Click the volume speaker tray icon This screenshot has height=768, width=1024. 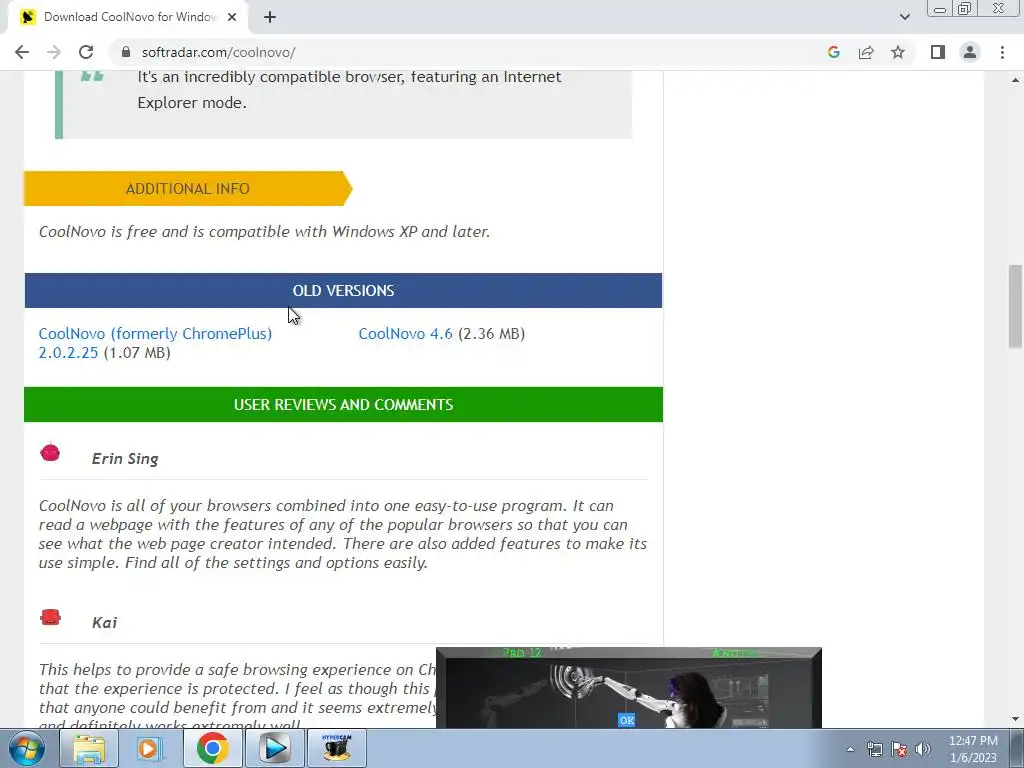point(923,749)
